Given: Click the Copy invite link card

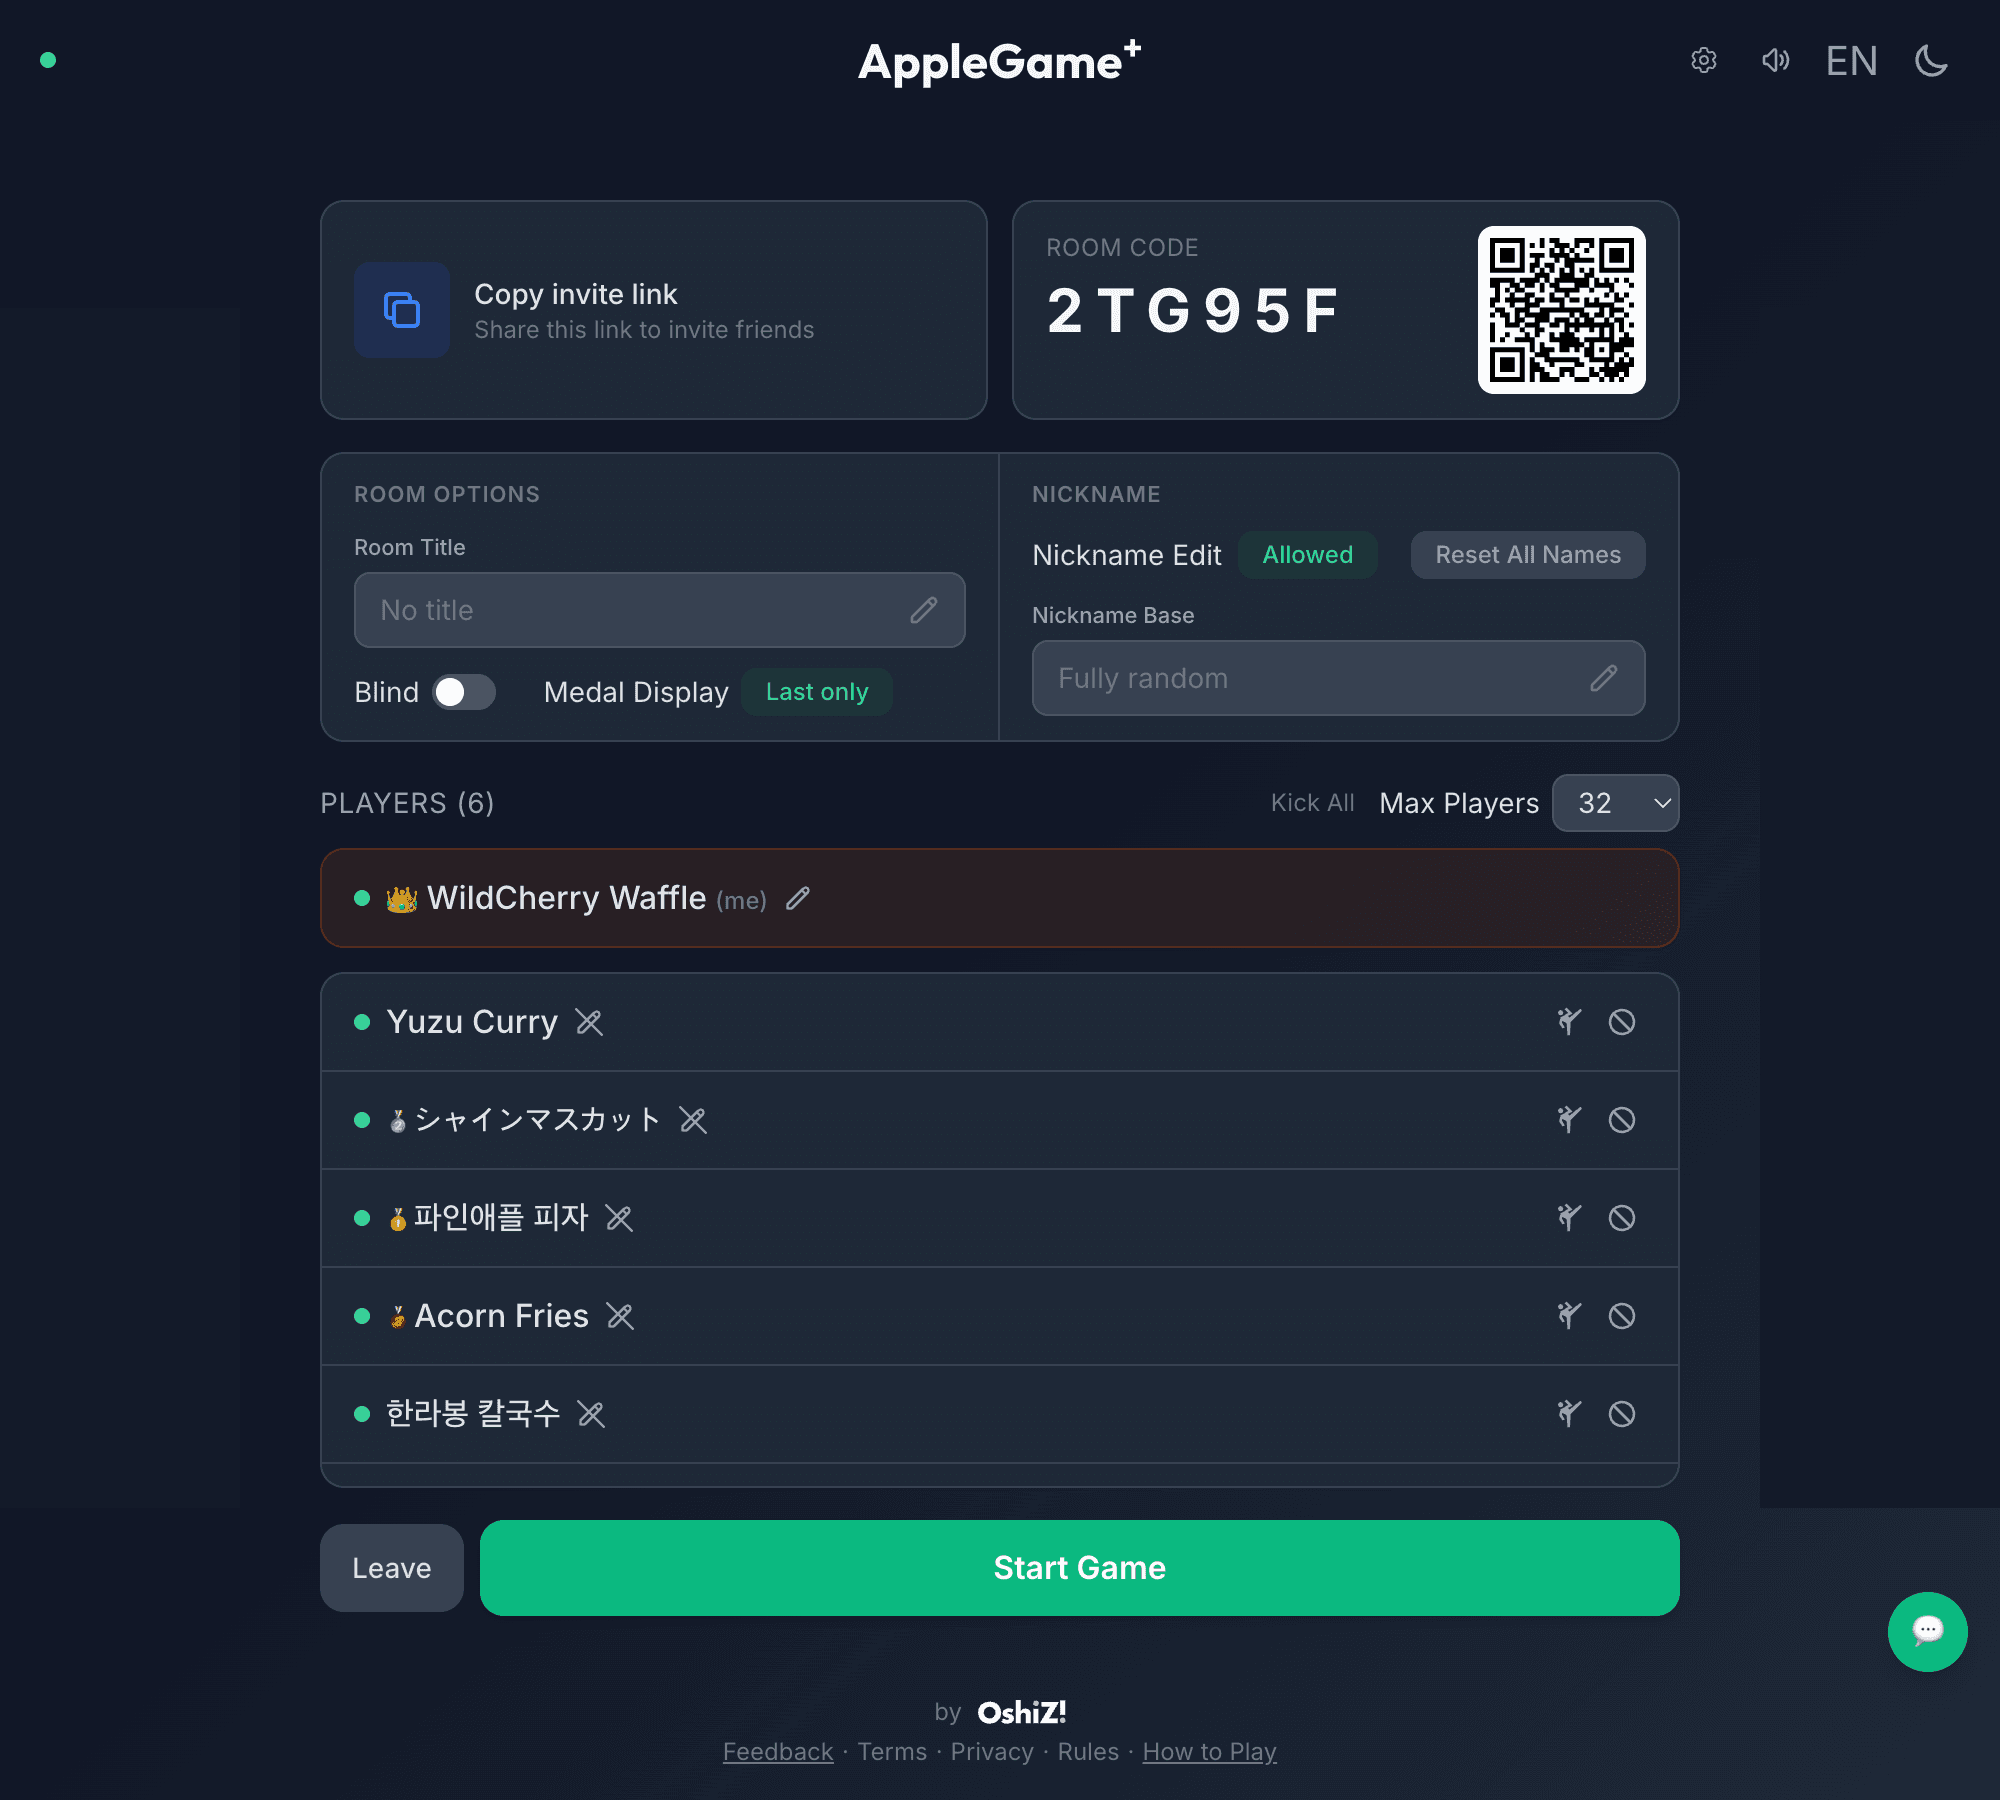Looking at the screenshot, I should click(x=654, y=310).
